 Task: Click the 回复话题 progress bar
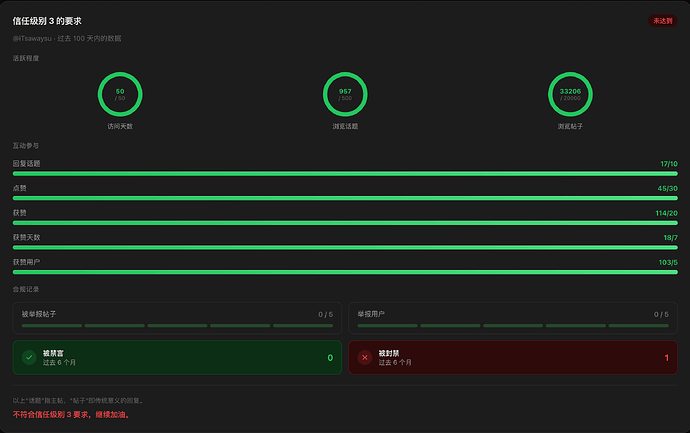(x=345, y=174)
